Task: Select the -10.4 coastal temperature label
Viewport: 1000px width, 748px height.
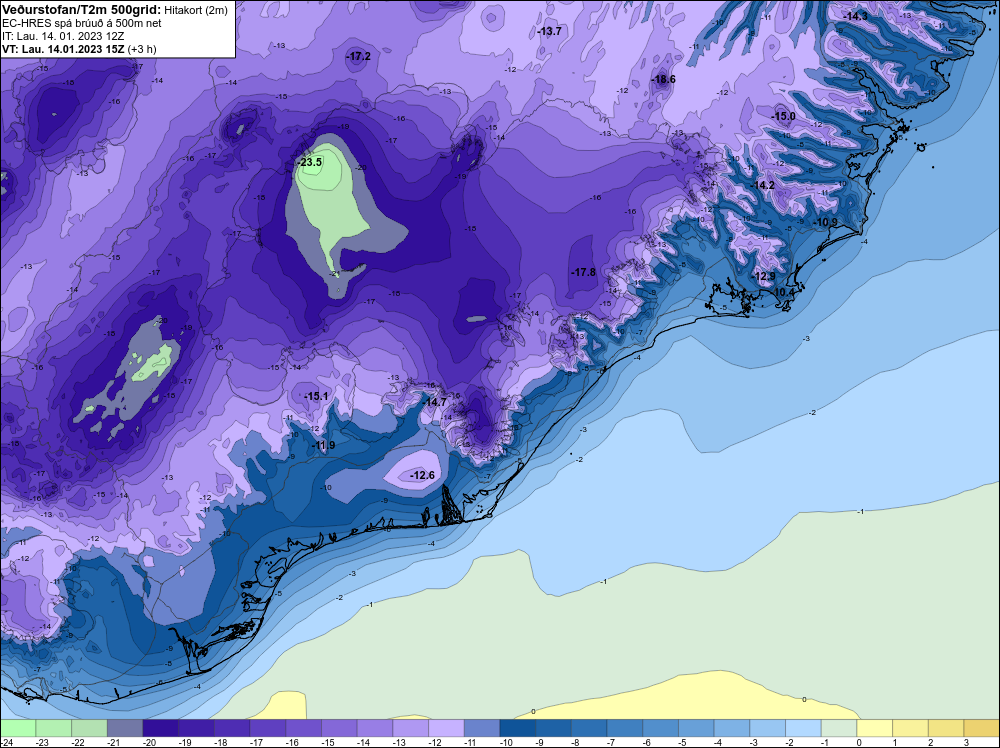Action: pos(784,292)
